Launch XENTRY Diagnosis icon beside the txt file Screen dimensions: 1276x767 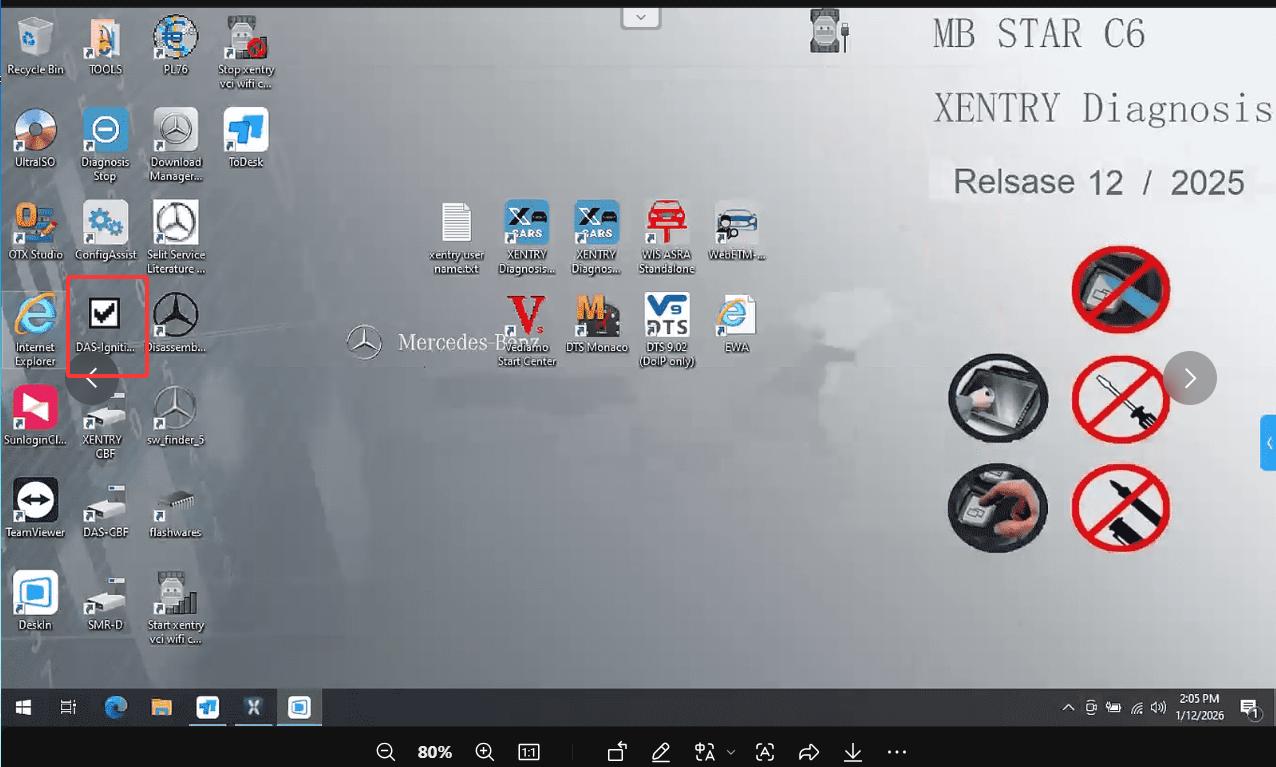pos(526,238)
